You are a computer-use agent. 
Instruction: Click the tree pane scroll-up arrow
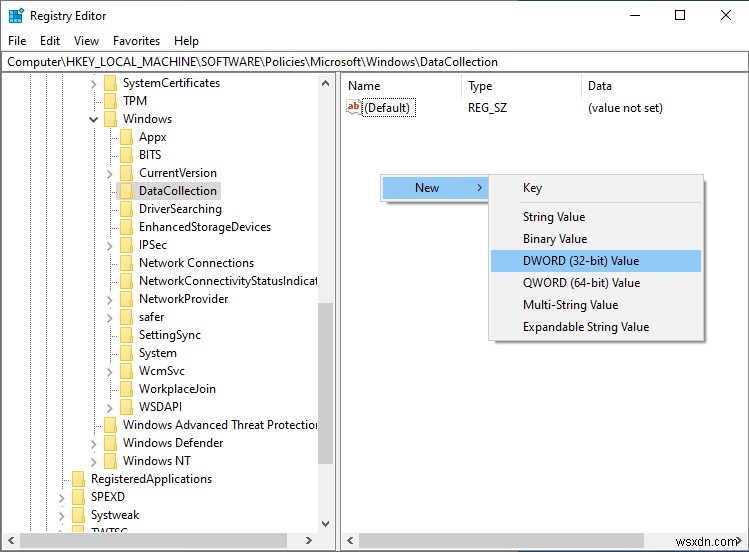coord(326,83)
